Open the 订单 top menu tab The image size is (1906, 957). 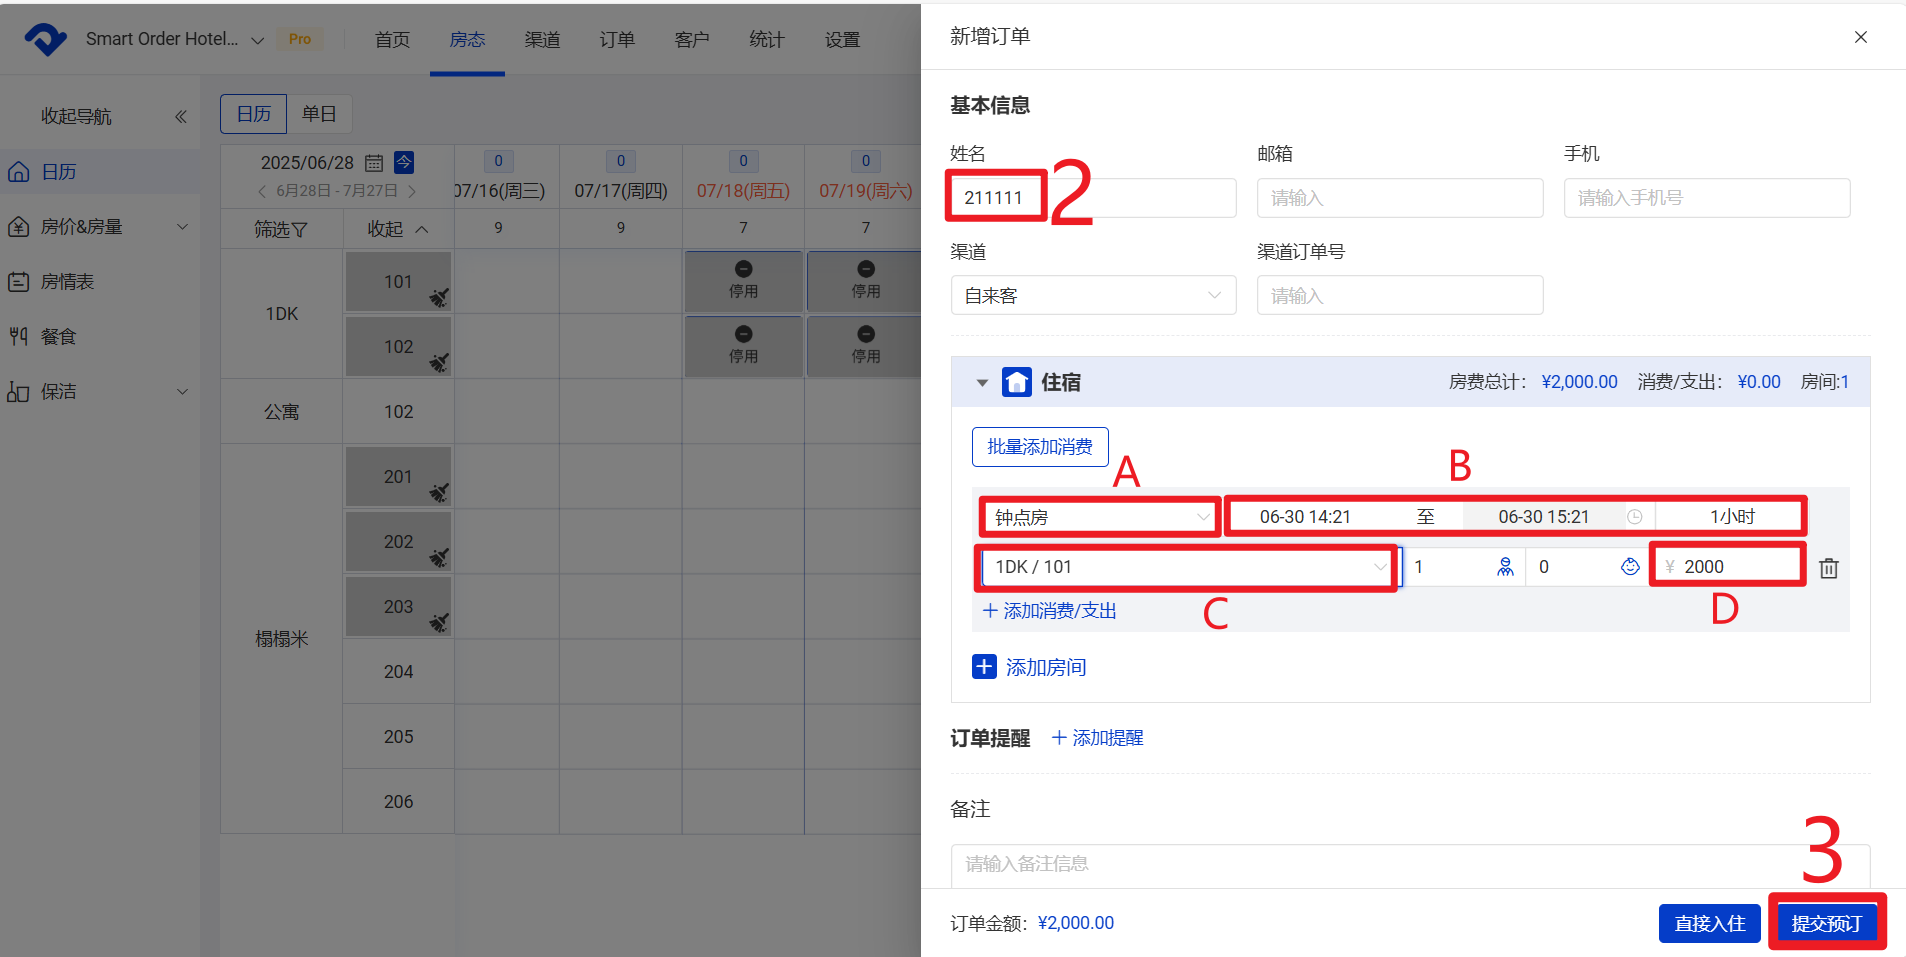617,40
